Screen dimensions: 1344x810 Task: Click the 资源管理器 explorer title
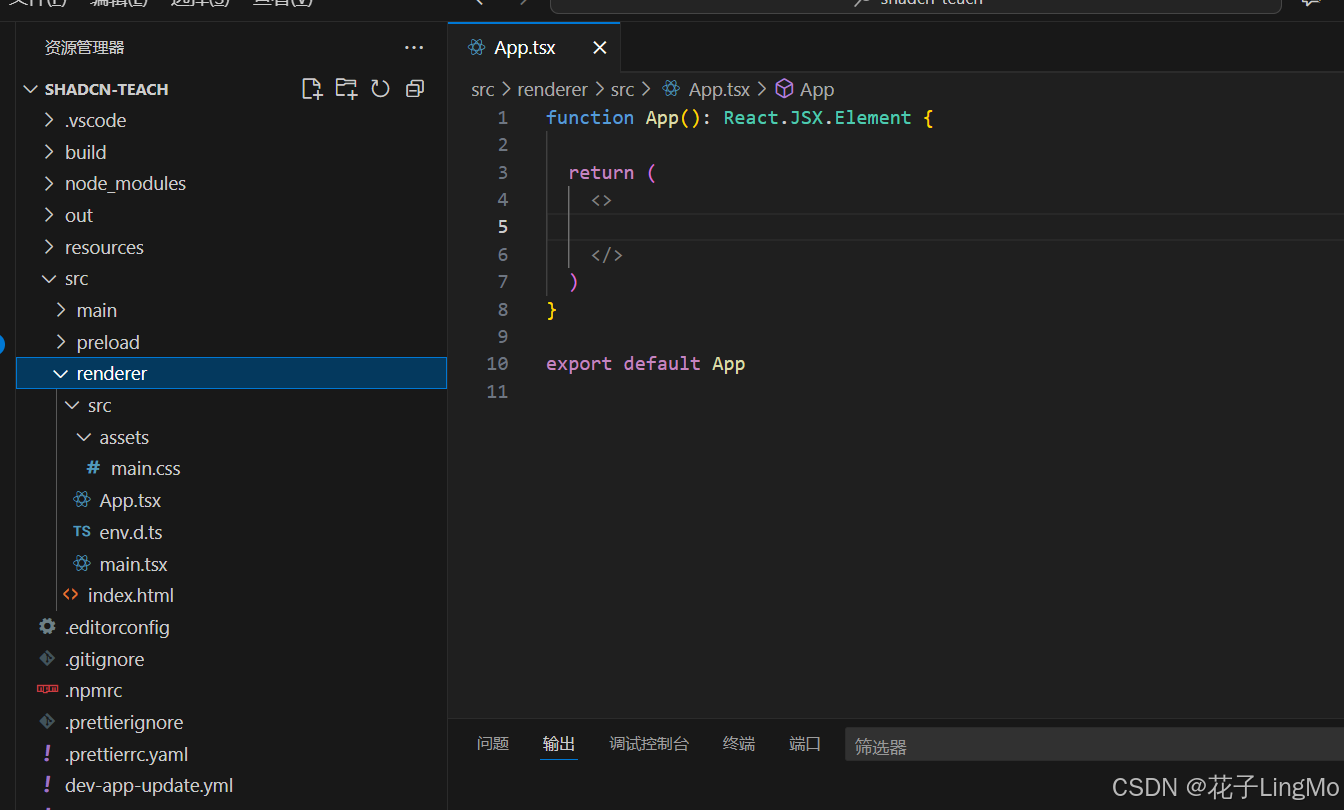click(84, 47)
